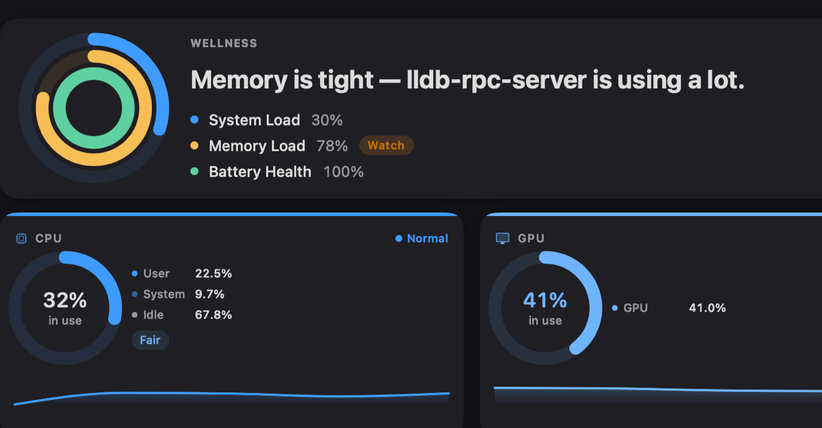Viewport: 822px width, 428px height.
Task: Click the blue Normal status dot
Action: point(398,239)
